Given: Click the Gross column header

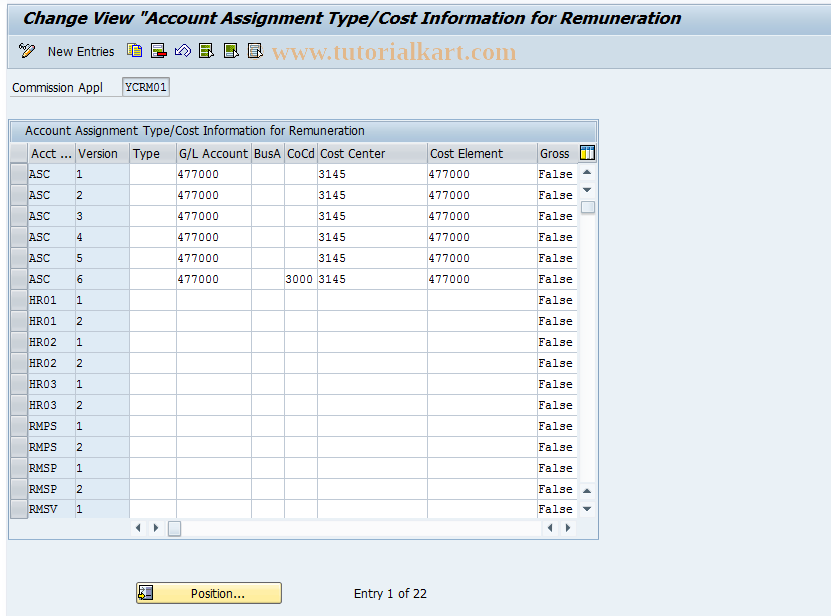Looking at the screenshot, I should [x=556, y=153].
